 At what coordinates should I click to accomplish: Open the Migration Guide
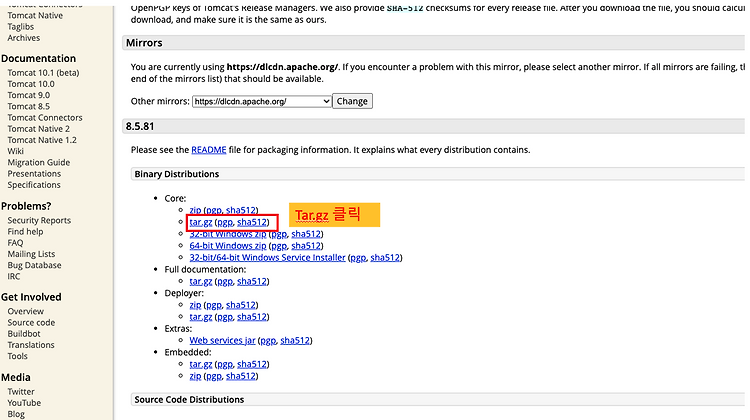(38, 163)
